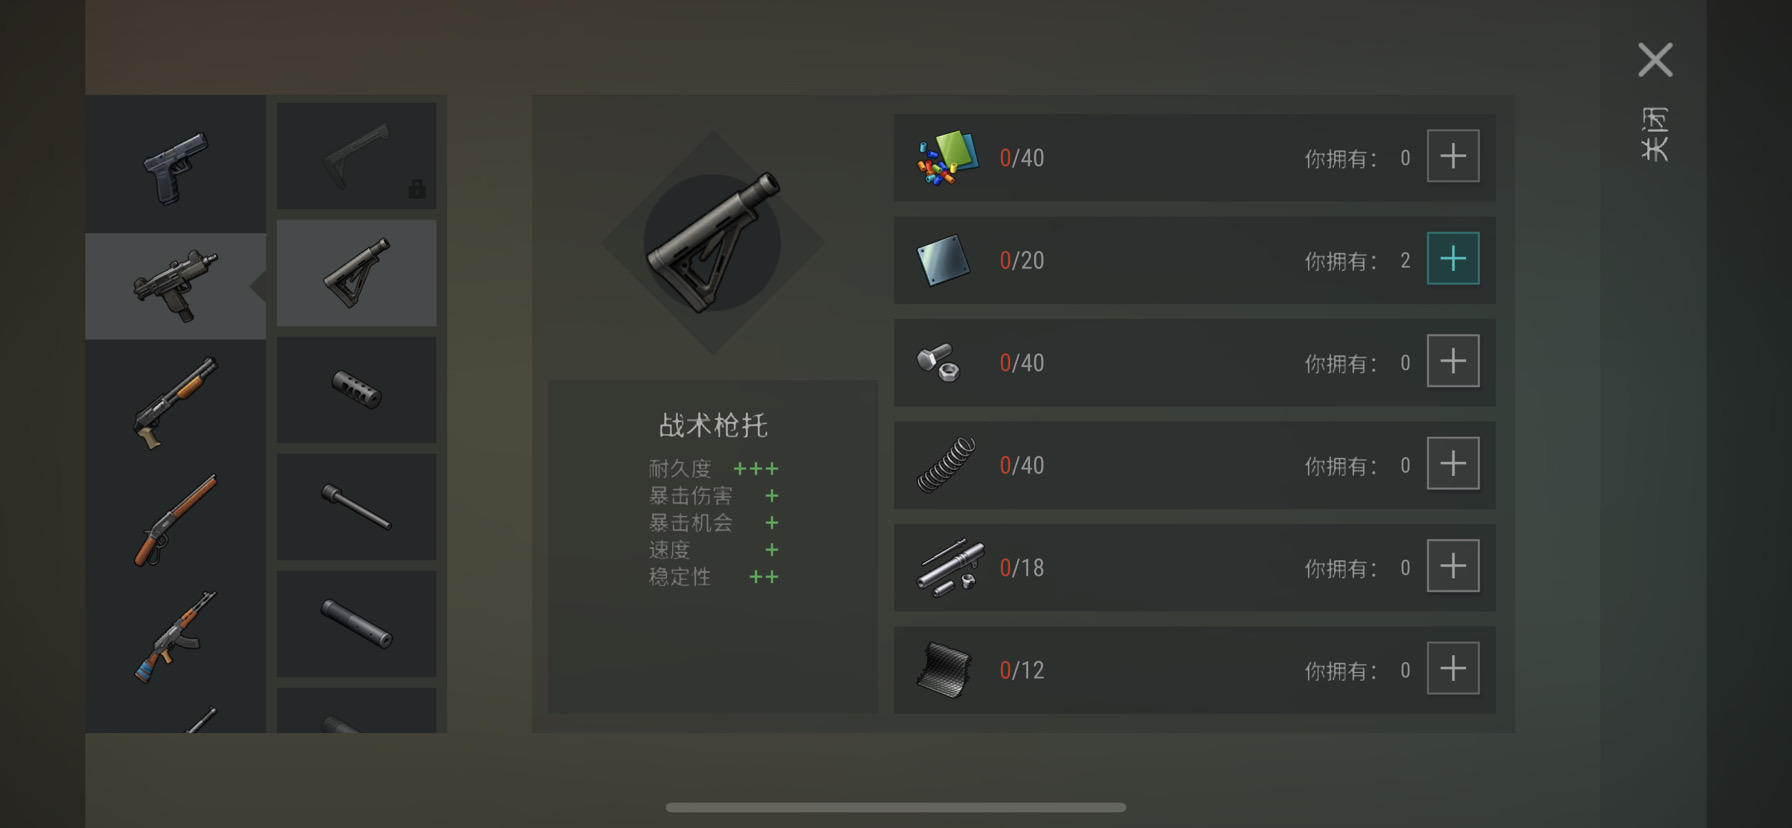Choose the muzzle brake attachment
This screenshot has height=828, width=1792.
[356, 390]
